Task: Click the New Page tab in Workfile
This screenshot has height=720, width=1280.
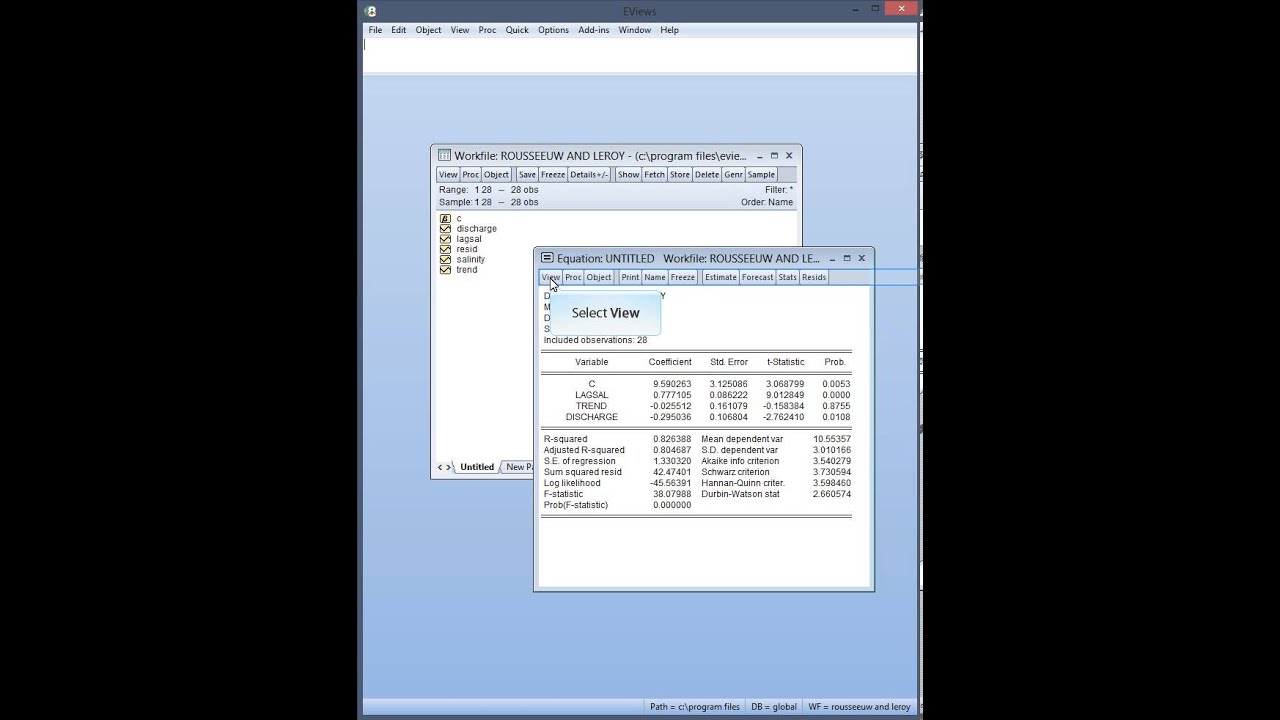Action: (x=518, y=467)
